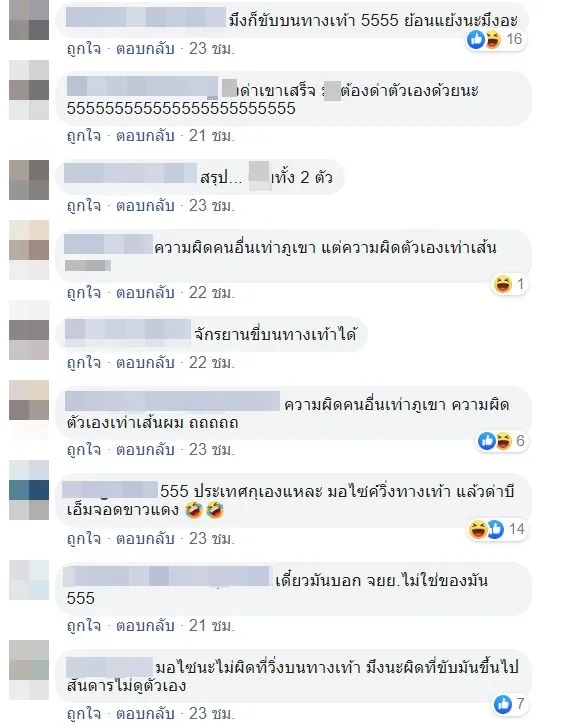Click the reaction icons with 16 count
Screen dimensions: 570x725
tap(495, 39)
